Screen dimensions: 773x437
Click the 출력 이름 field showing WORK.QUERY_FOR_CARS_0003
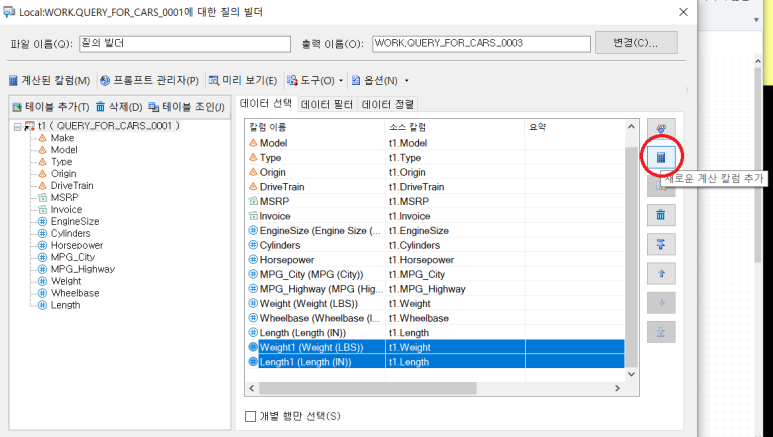(481, 43)
